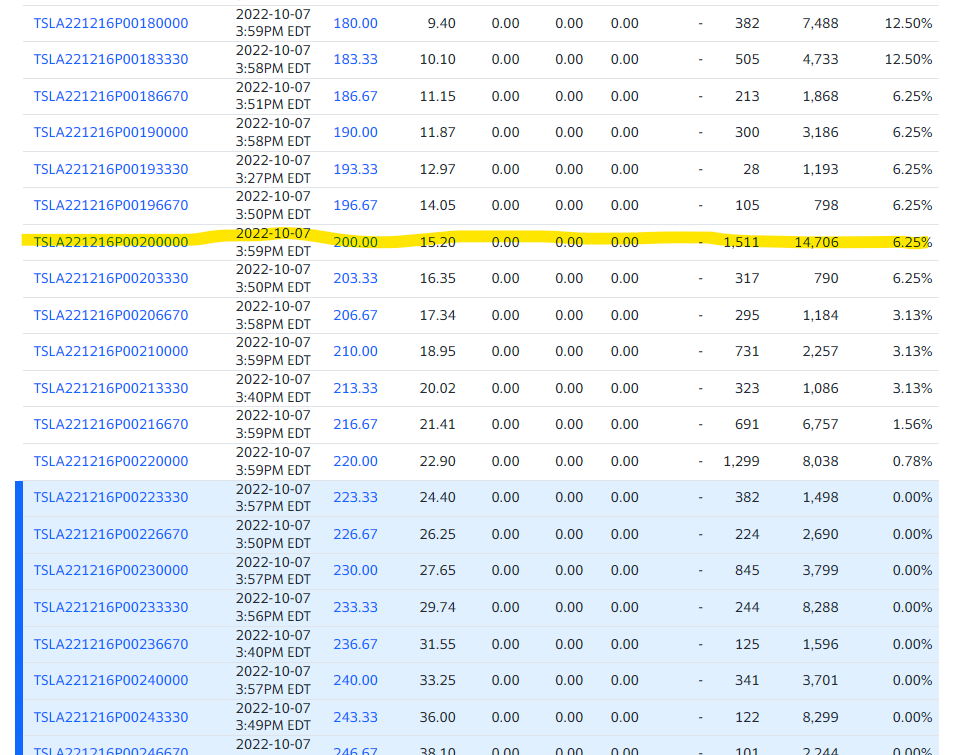Select the 236.67 strike link
The image size is (968, 755).
coord(356,644)
